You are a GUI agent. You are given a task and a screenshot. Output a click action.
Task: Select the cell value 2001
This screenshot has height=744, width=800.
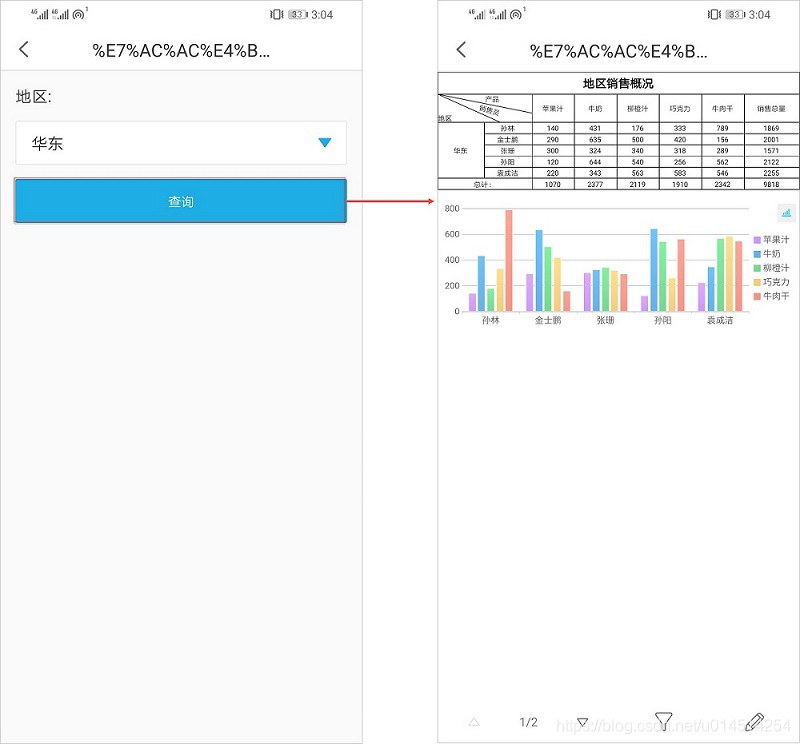(x=771, y=139)
